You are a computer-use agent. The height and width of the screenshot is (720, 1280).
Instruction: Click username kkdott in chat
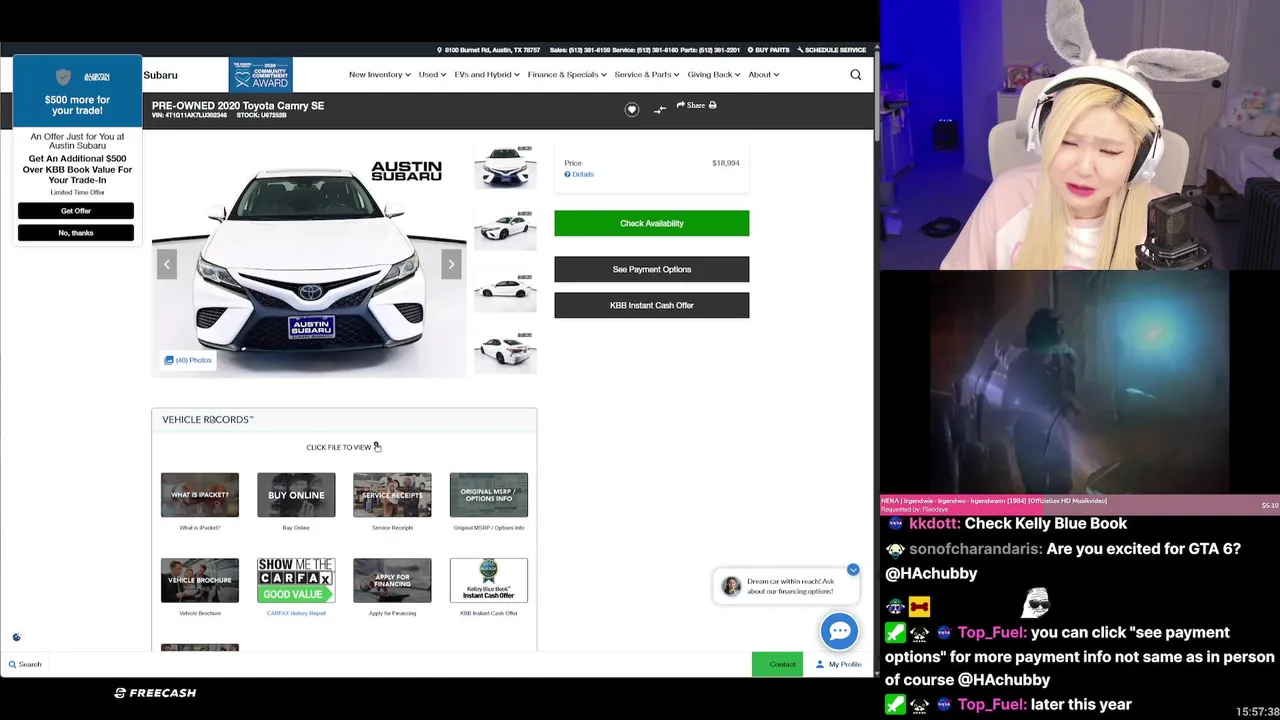click(935, 523)
